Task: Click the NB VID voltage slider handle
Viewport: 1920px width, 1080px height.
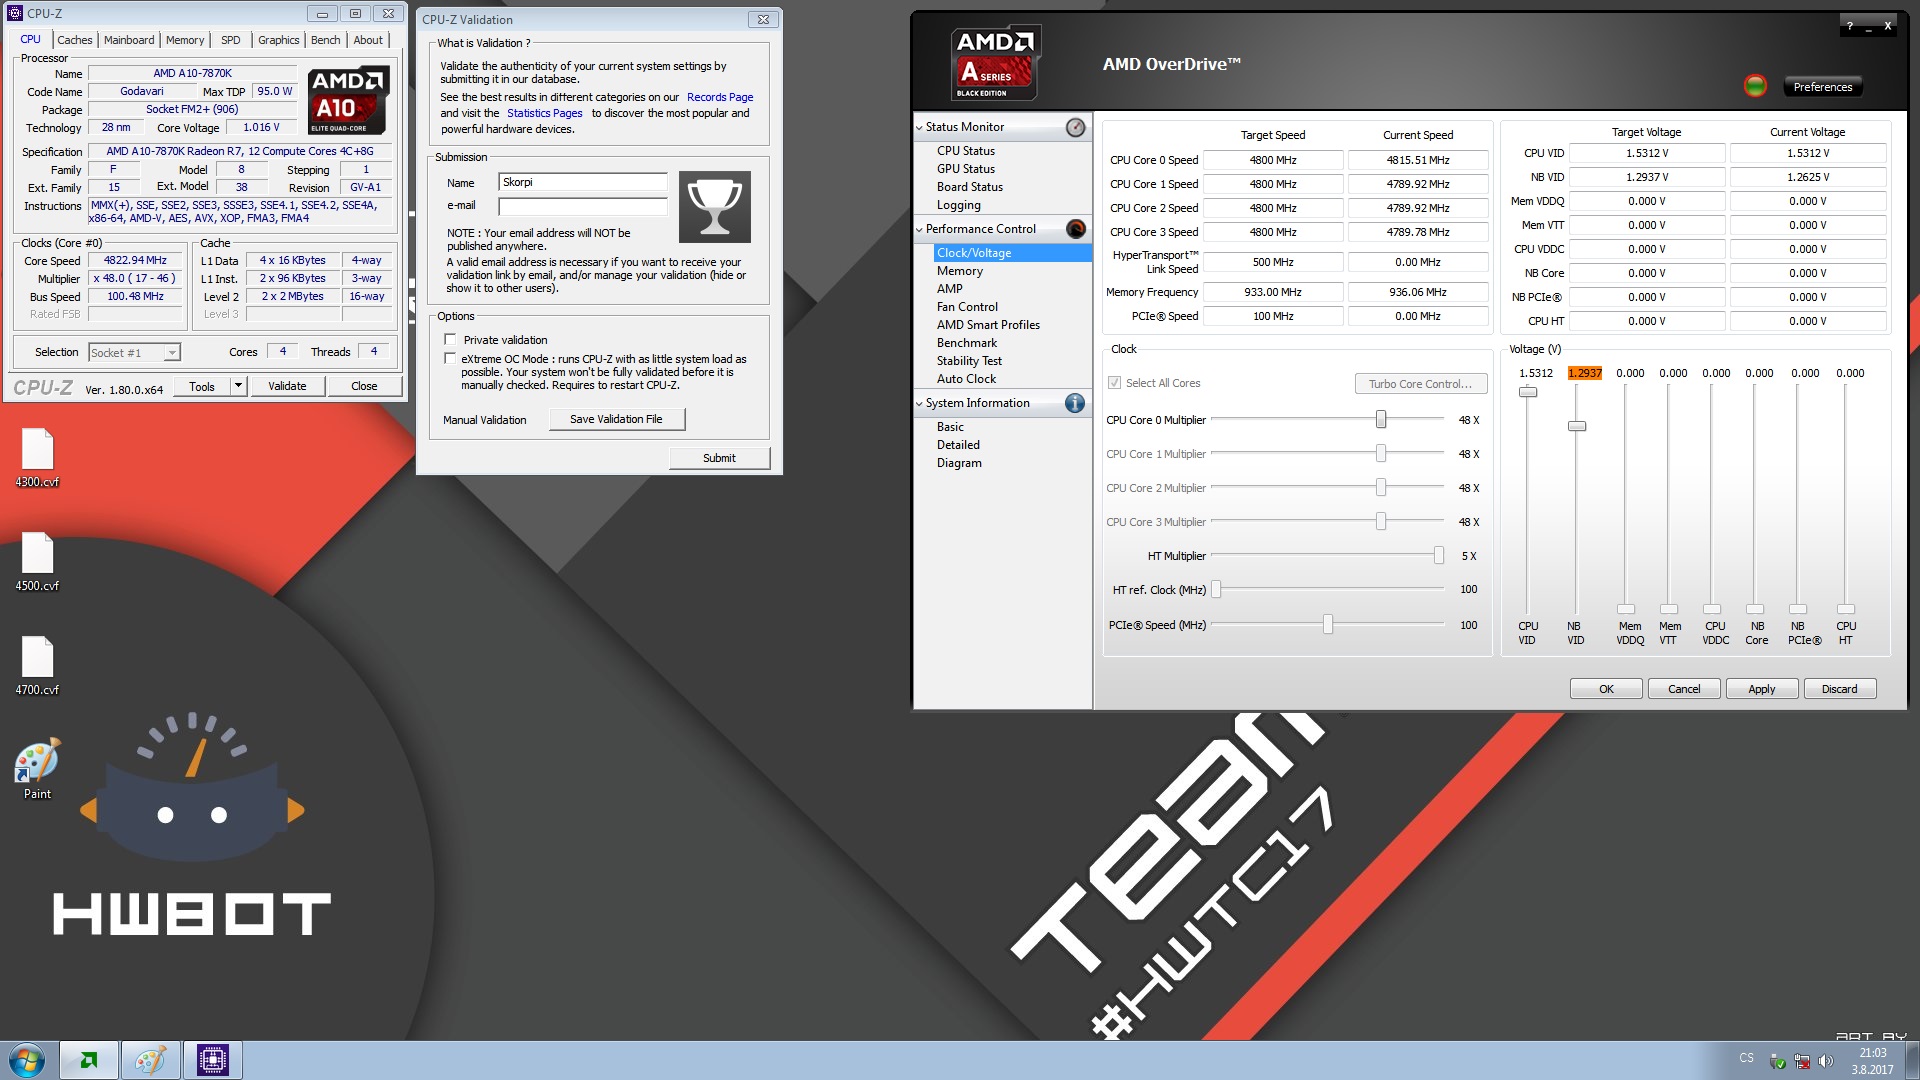Action: pos(1577,426)
